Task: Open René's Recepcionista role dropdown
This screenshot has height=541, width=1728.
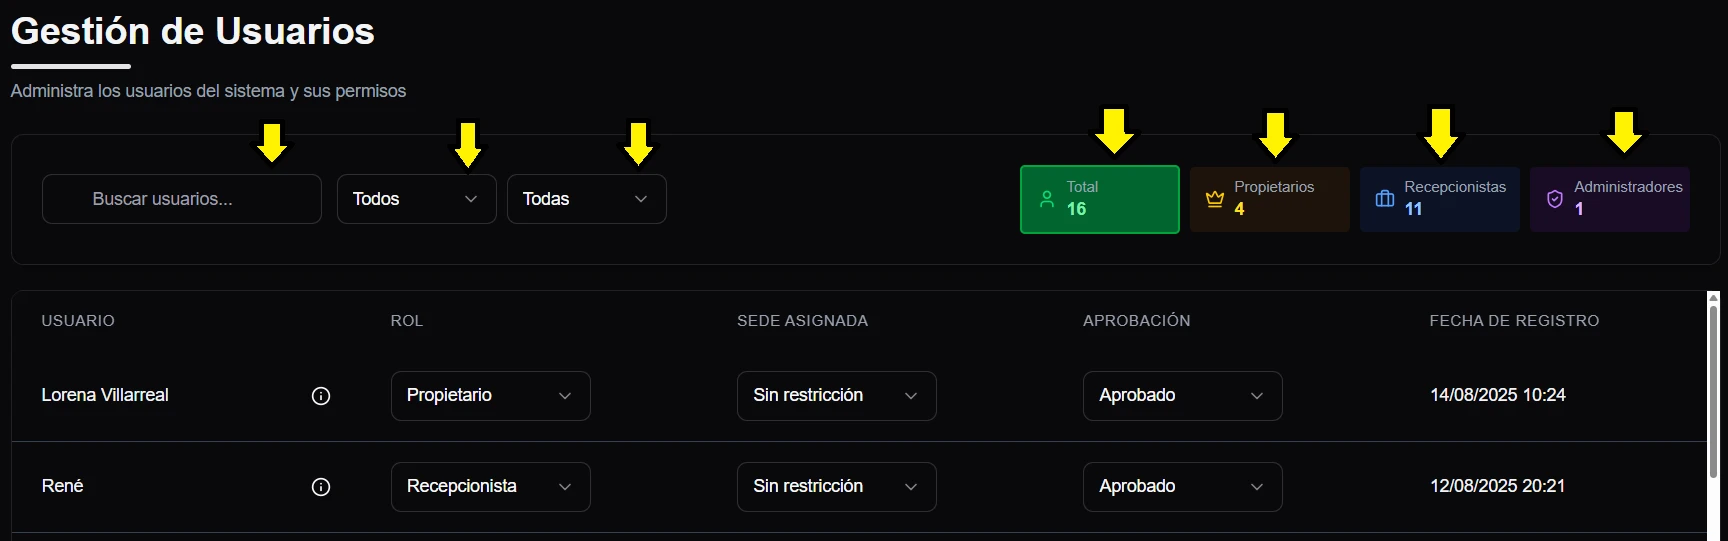Action: (490, 487)
